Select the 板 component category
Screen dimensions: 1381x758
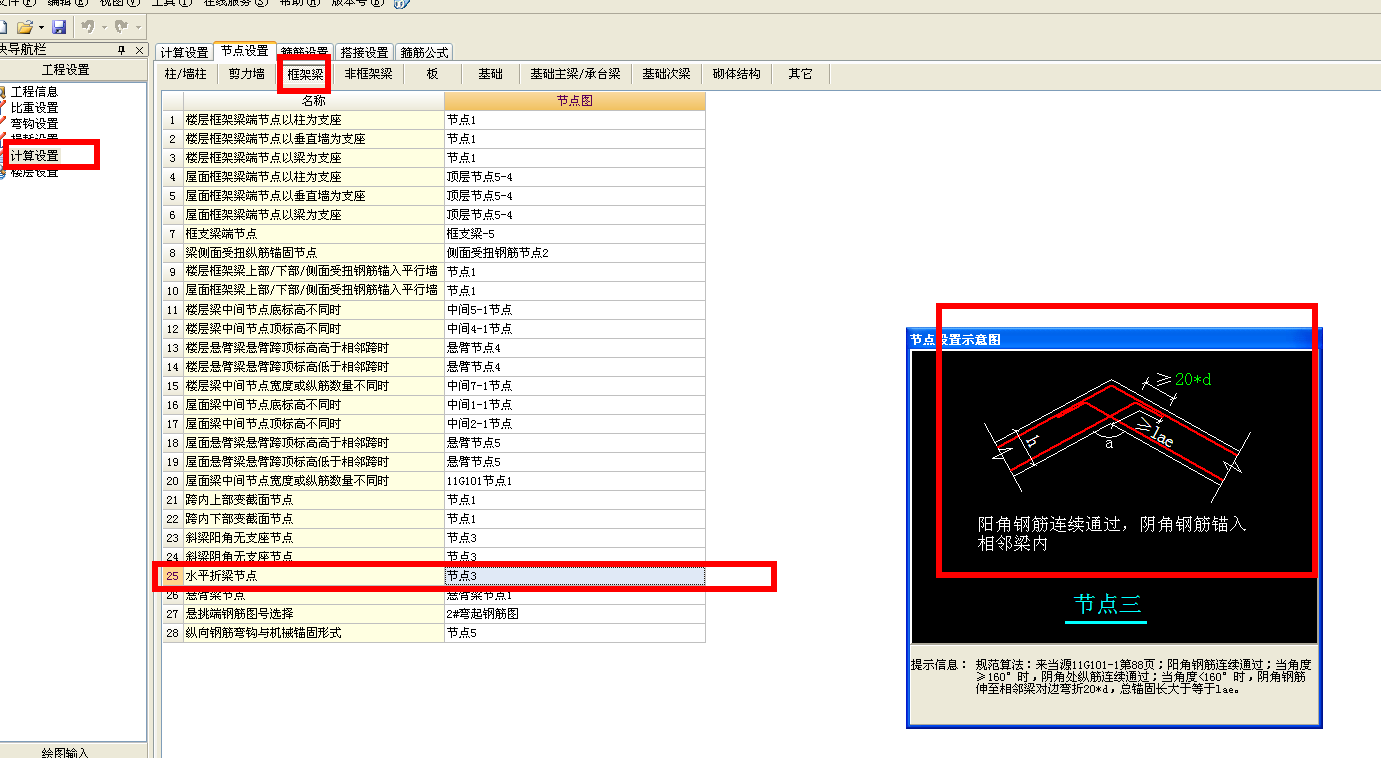click(x=432, y=74)
